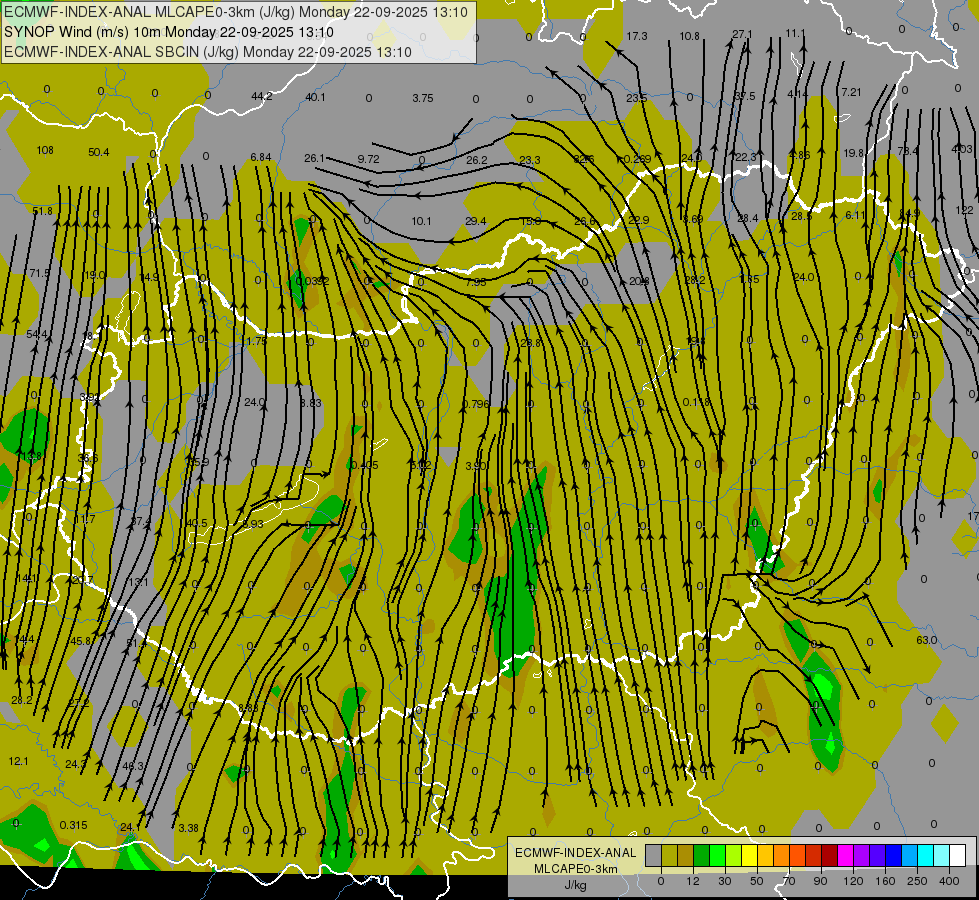Click the map value 46.3

[x=132, y=766]
